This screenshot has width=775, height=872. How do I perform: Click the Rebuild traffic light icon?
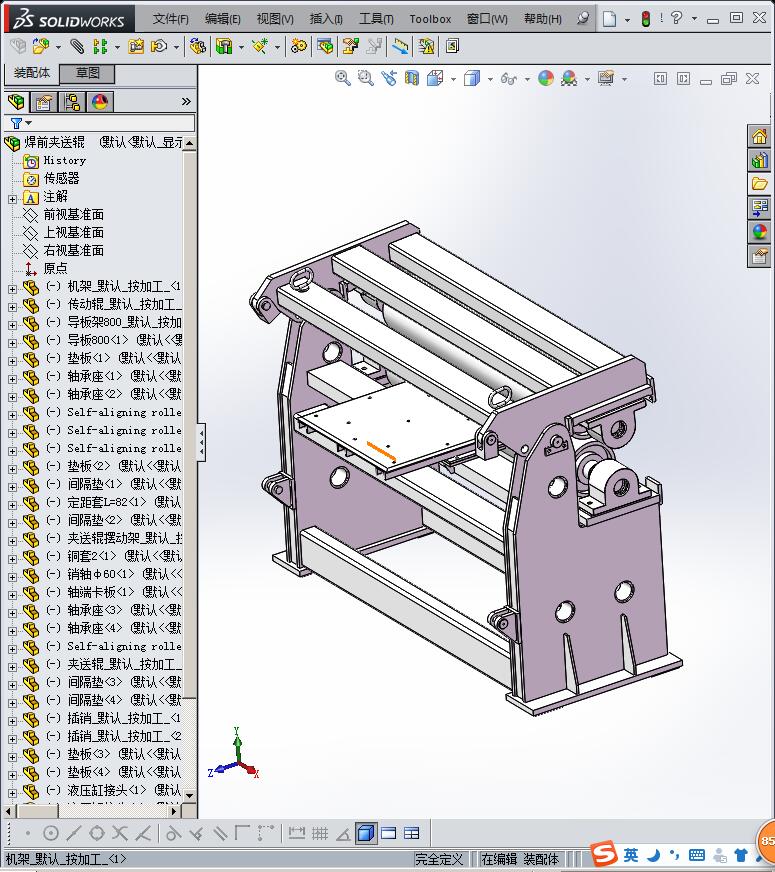[x=645, y=19]
